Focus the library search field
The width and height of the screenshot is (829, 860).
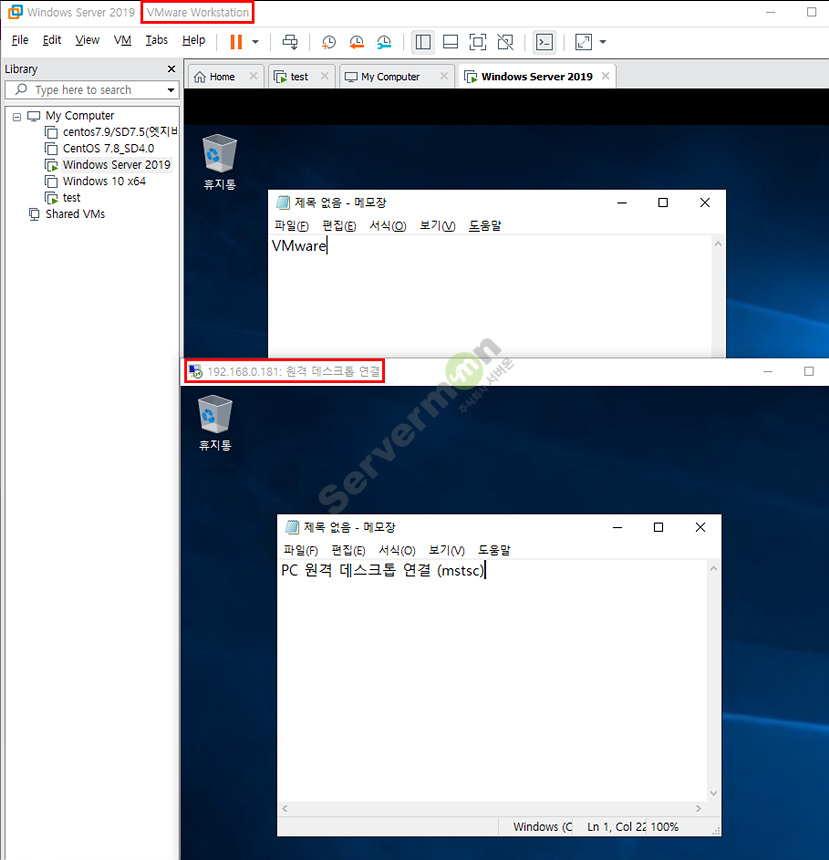coord(92,90)
